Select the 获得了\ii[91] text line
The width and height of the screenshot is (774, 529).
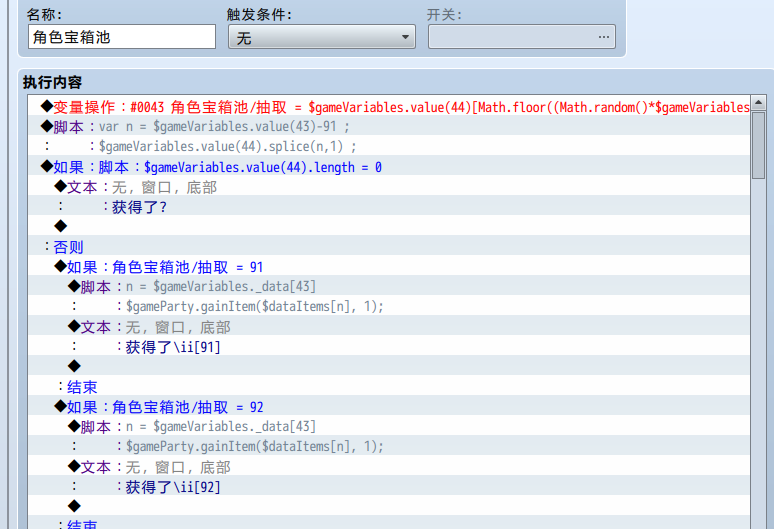click(x=389, y=347)
